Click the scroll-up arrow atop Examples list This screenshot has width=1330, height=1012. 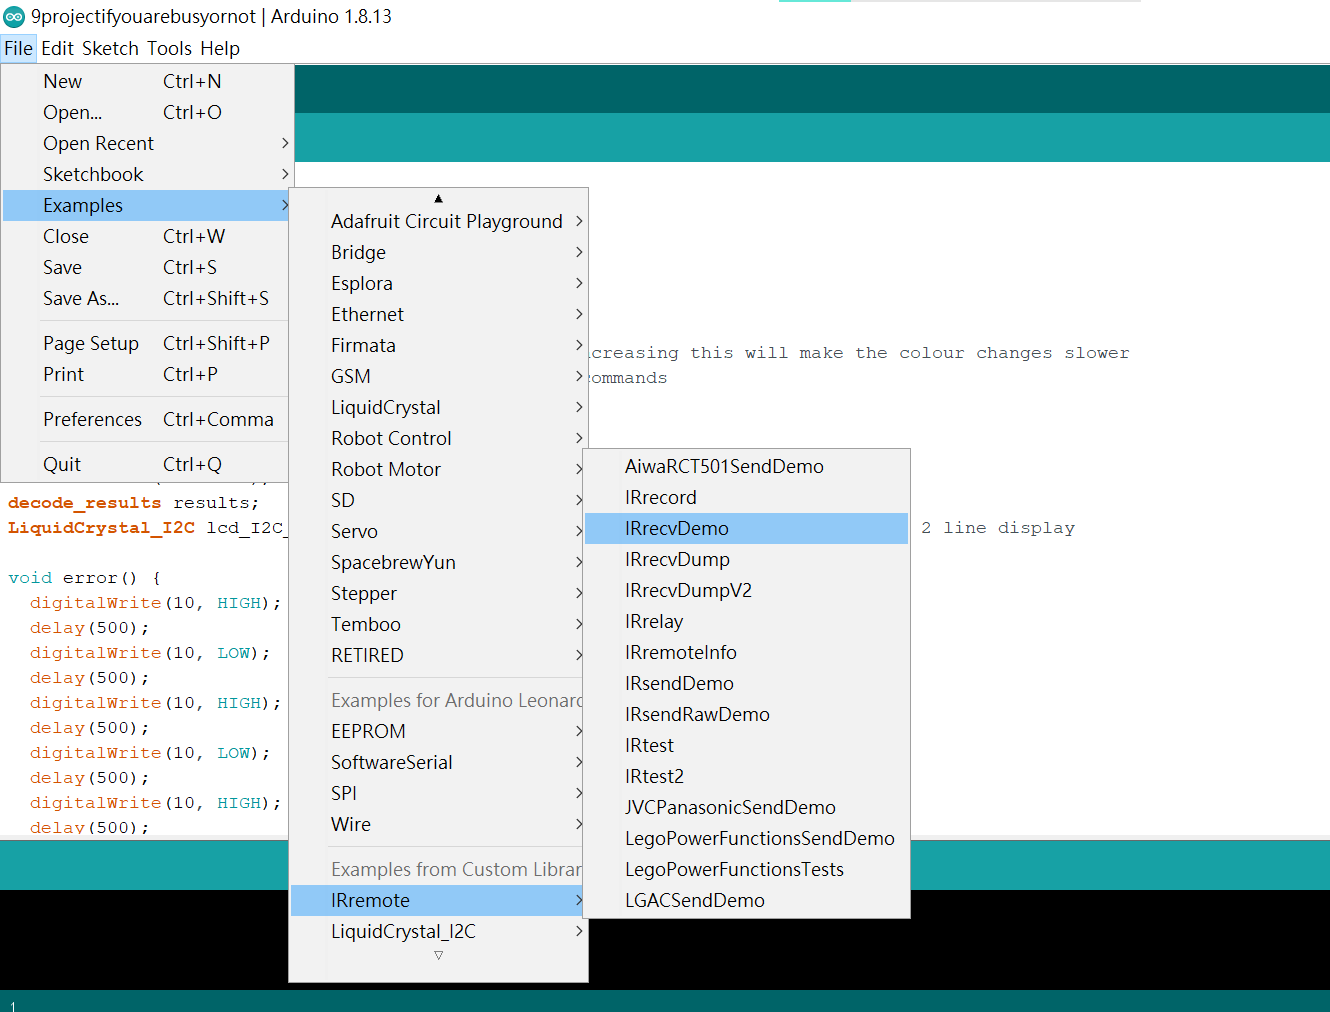438,198
